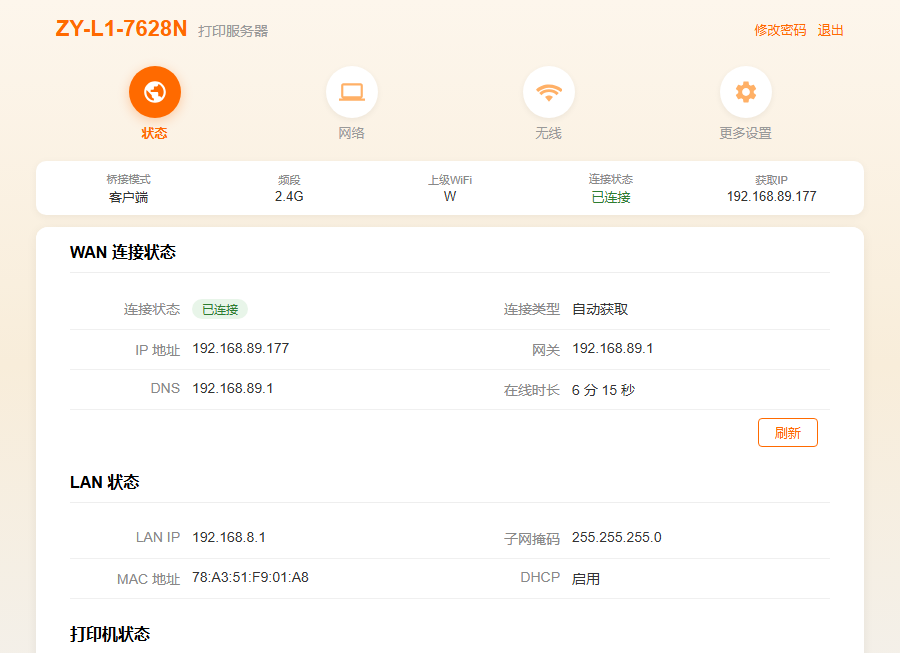The image size is (900, 653).
Task: Open the 状态 globe icon
Action: 155,92
